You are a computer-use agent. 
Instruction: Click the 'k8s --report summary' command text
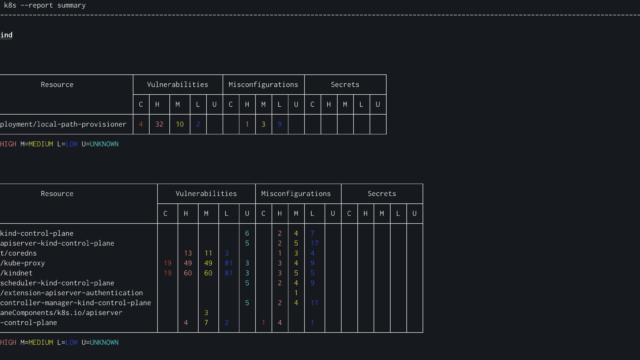click(44, 5)
